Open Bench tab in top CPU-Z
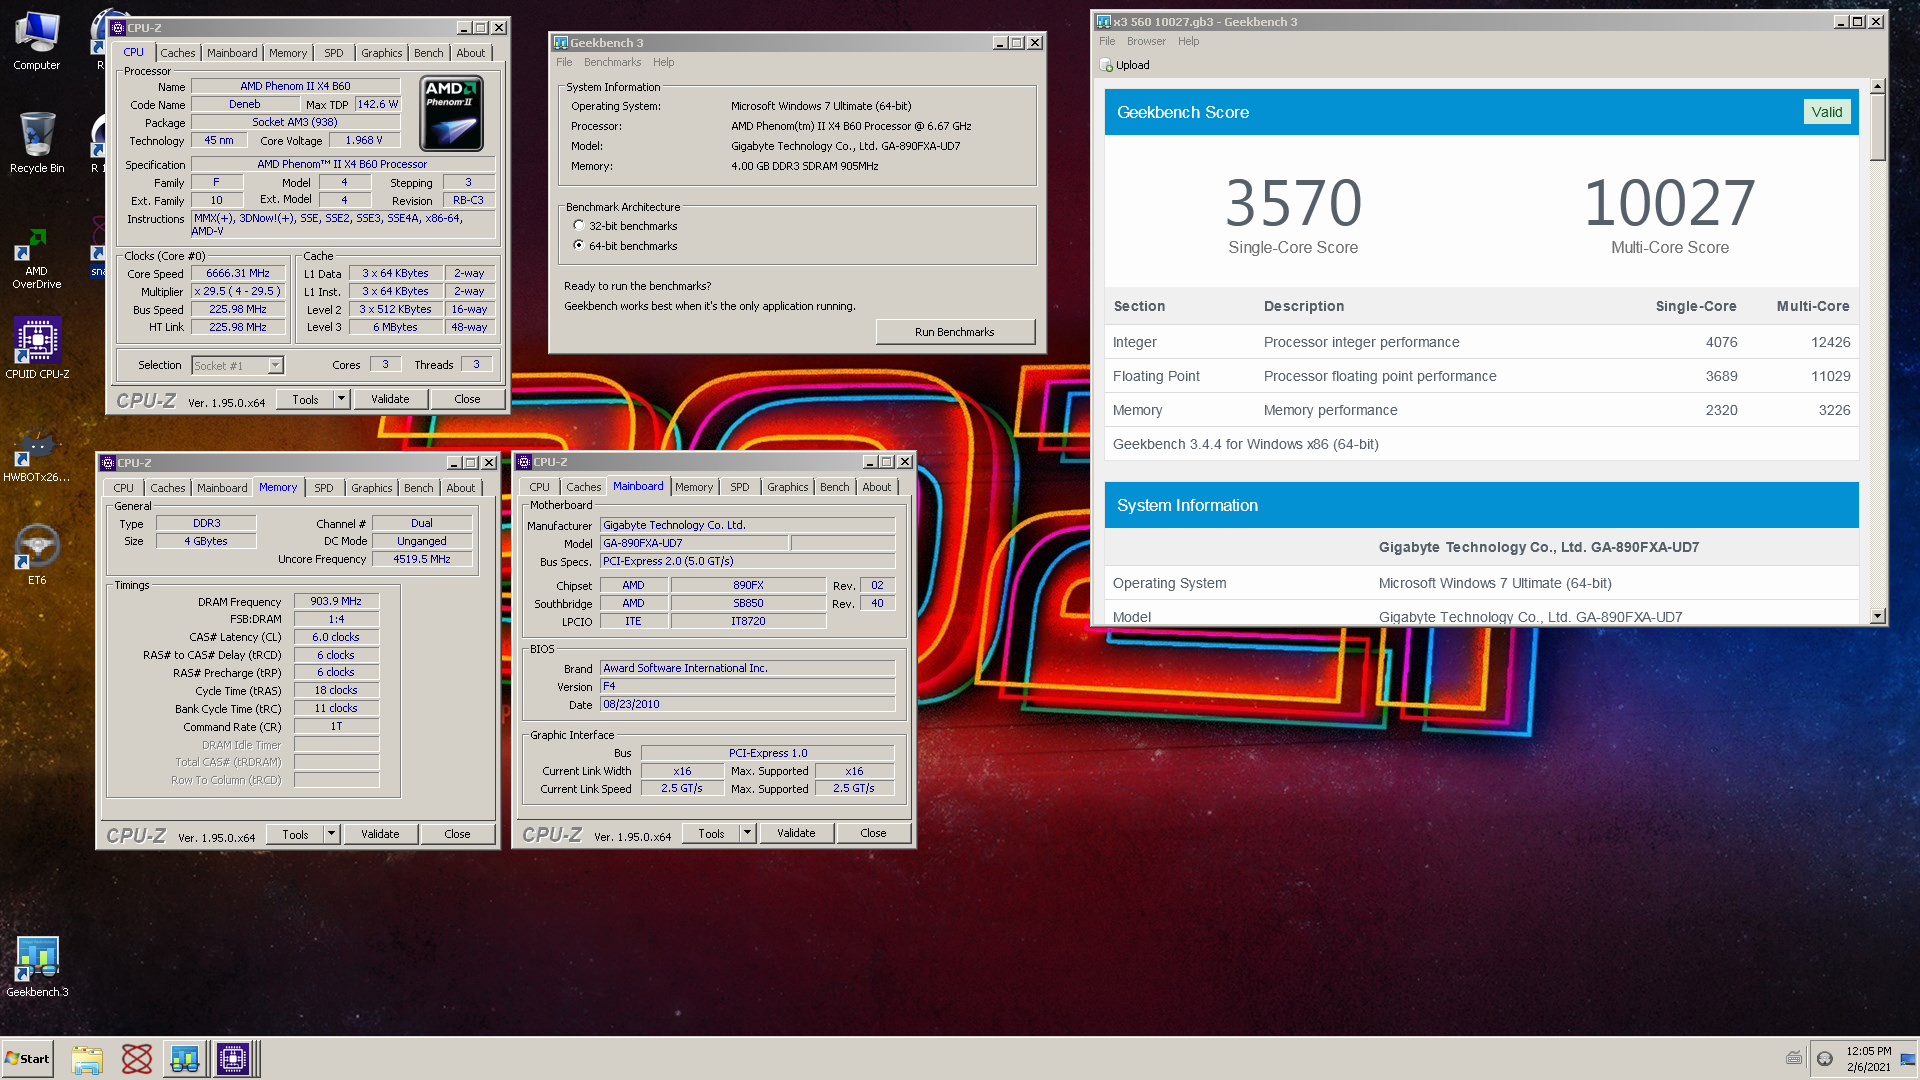This screenshot has width=1920, height=1080. pos(428,53)
